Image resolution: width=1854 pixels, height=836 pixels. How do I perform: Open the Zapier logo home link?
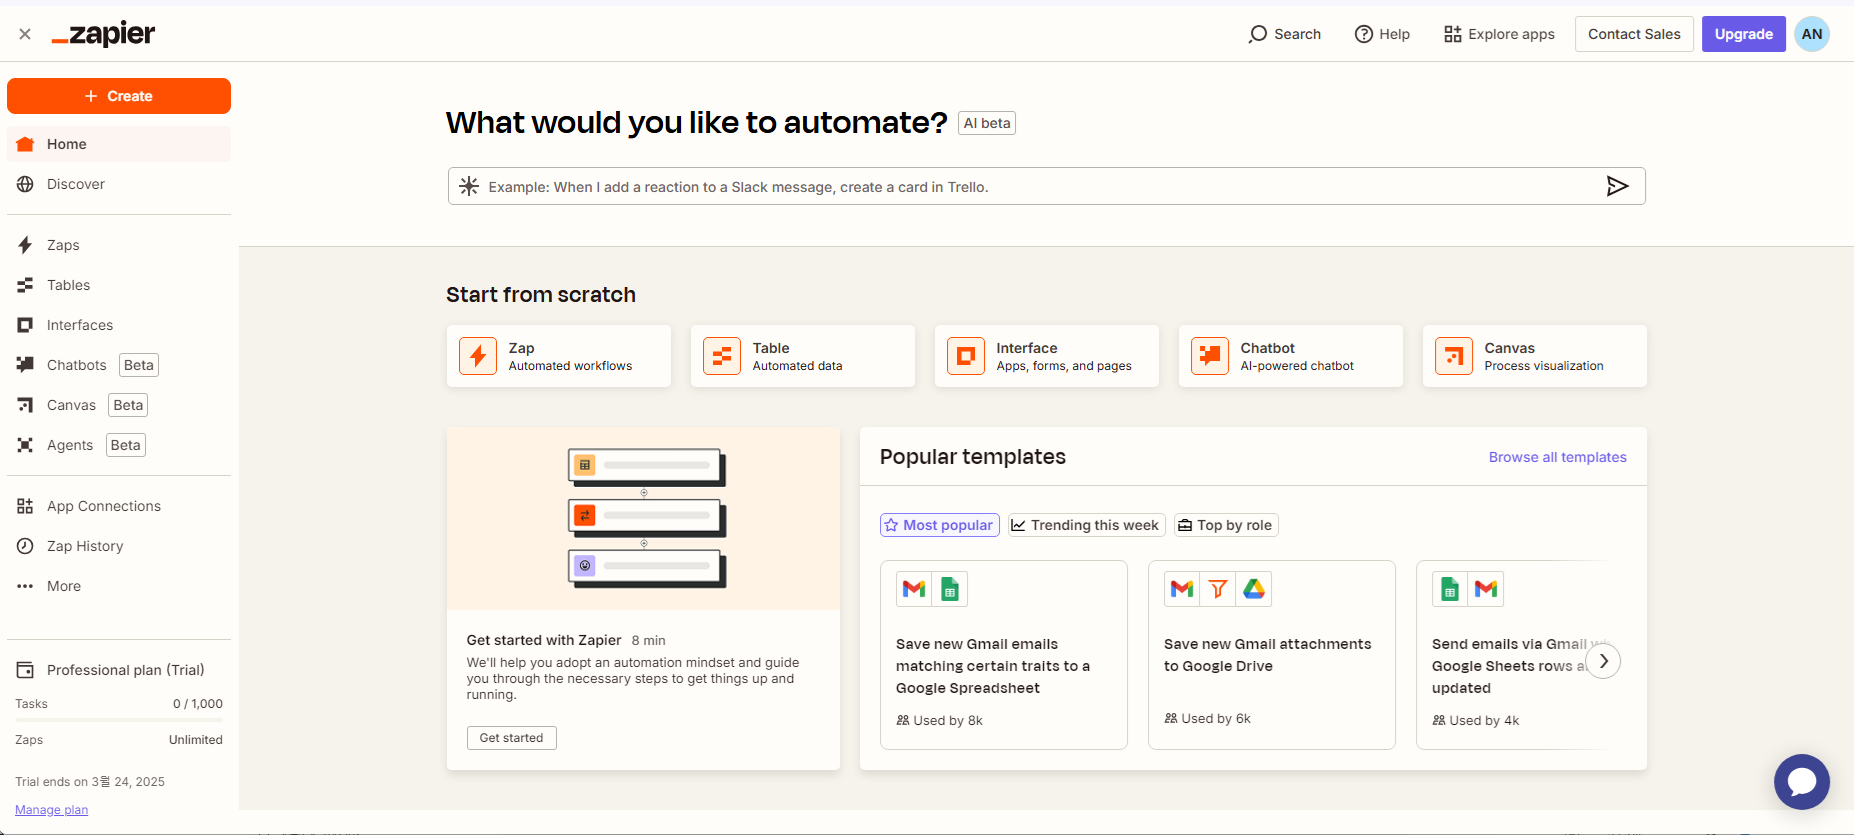pyautogui.click(x=103, y=34)
